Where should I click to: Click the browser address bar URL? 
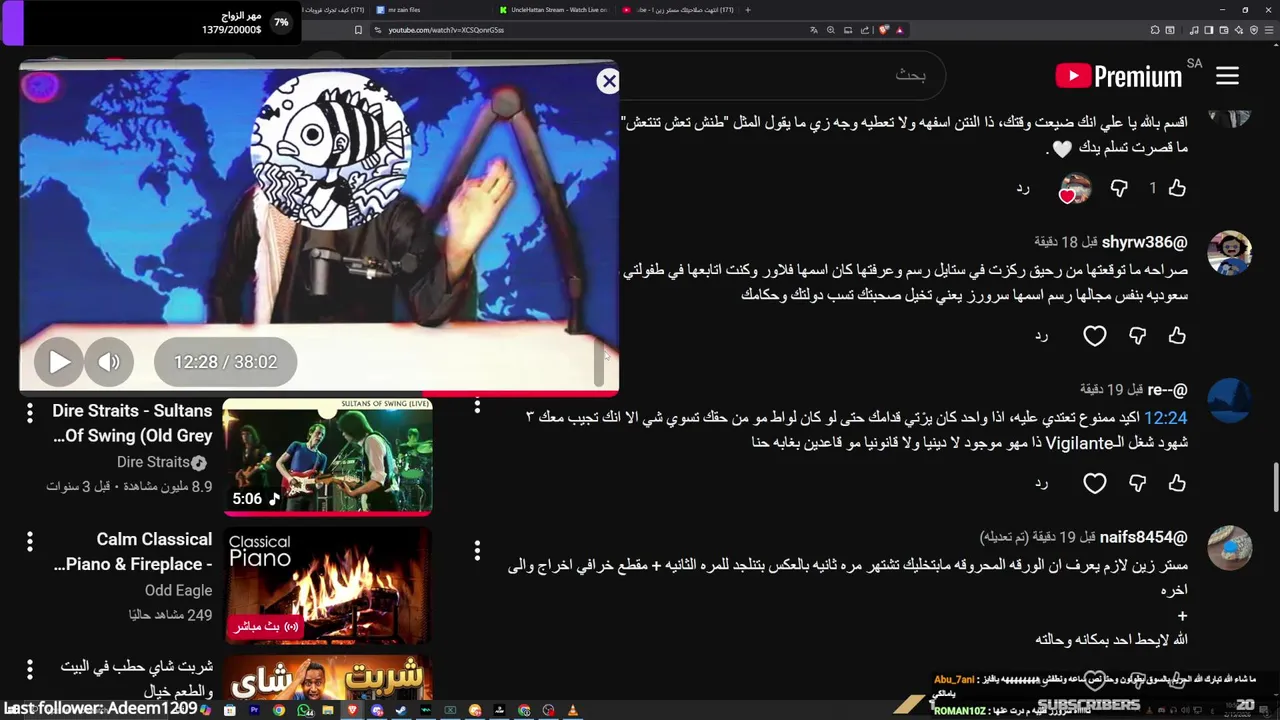[445, 30]
